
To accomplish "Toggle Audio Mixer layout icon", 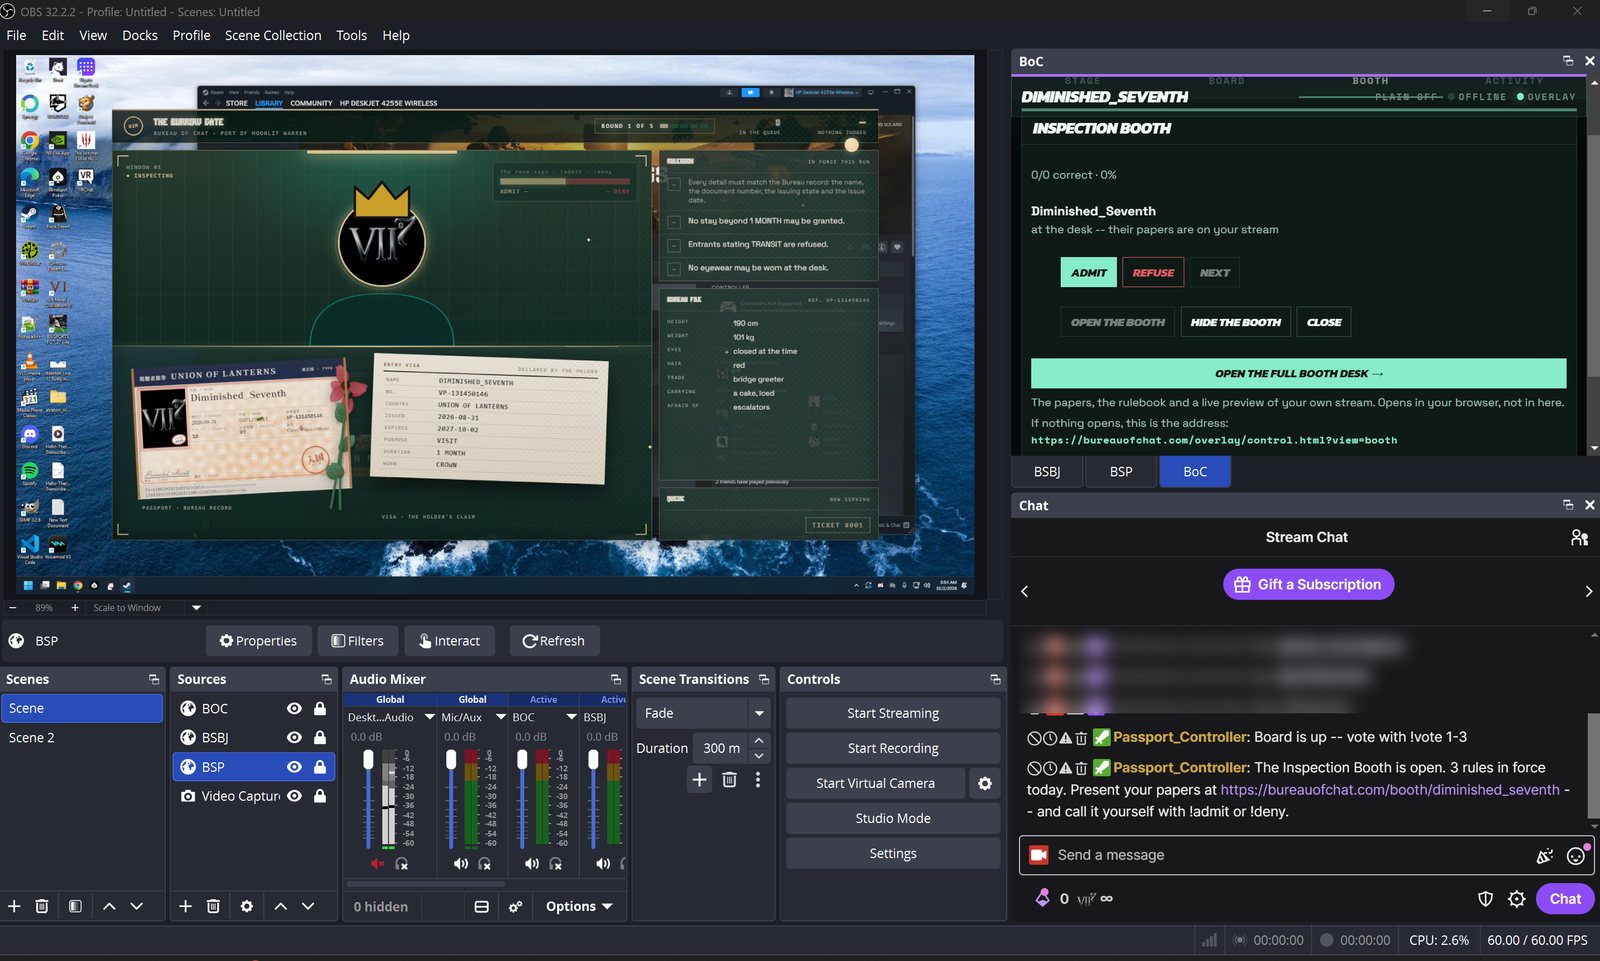I will point(481,906).
